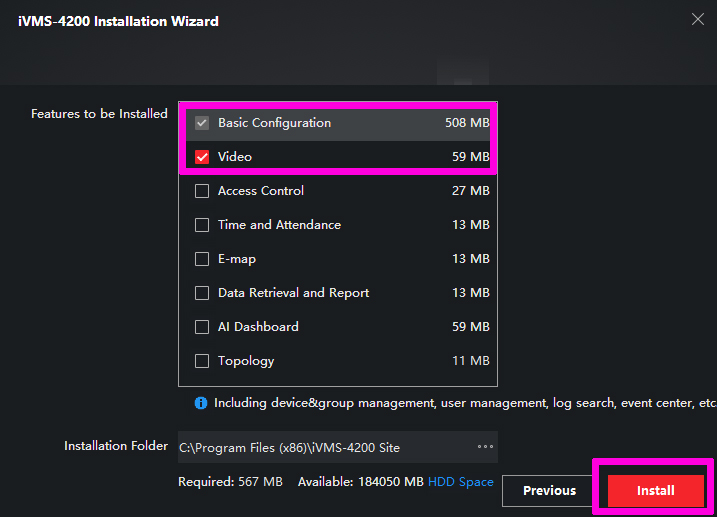Check the Time and Attendance checkbox
This screenshot has height=517, width=717.
click(x=202, y=225)
